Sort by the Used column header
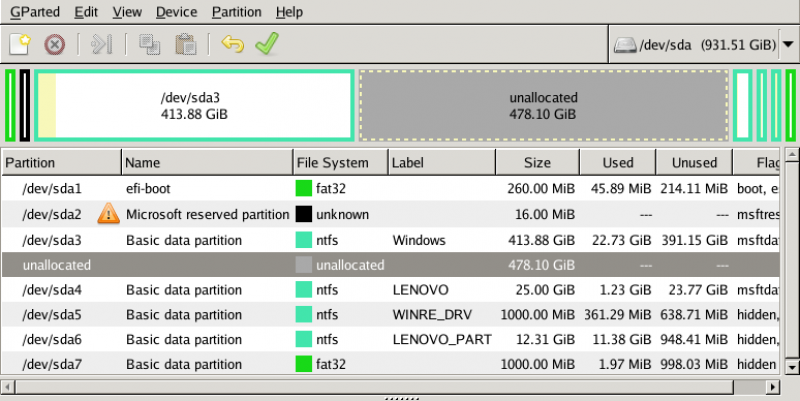Viewport: 800px width, 401px height. coord(618,163)
